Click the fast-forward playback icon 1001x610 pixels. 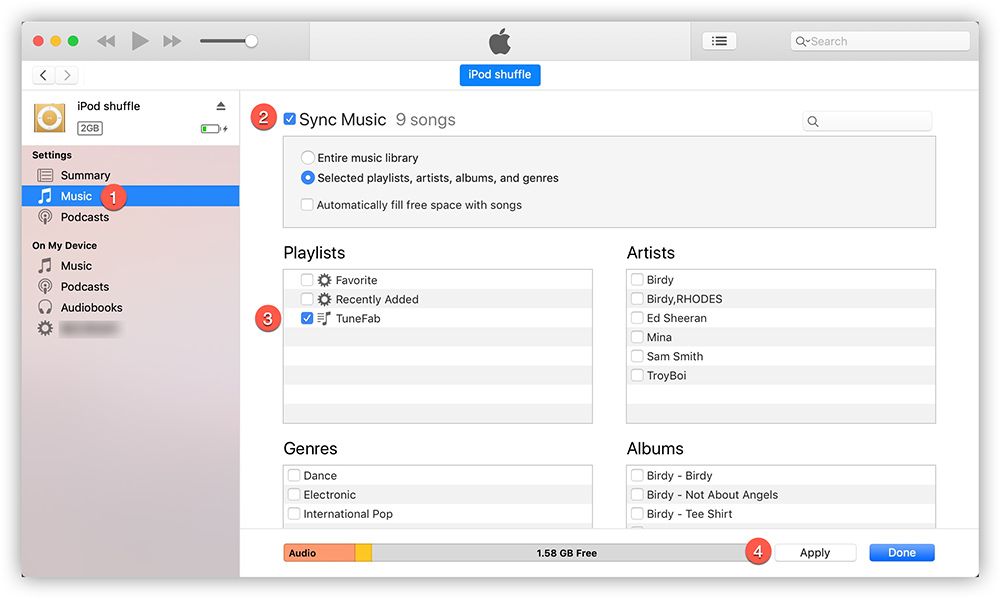(171, 40)
